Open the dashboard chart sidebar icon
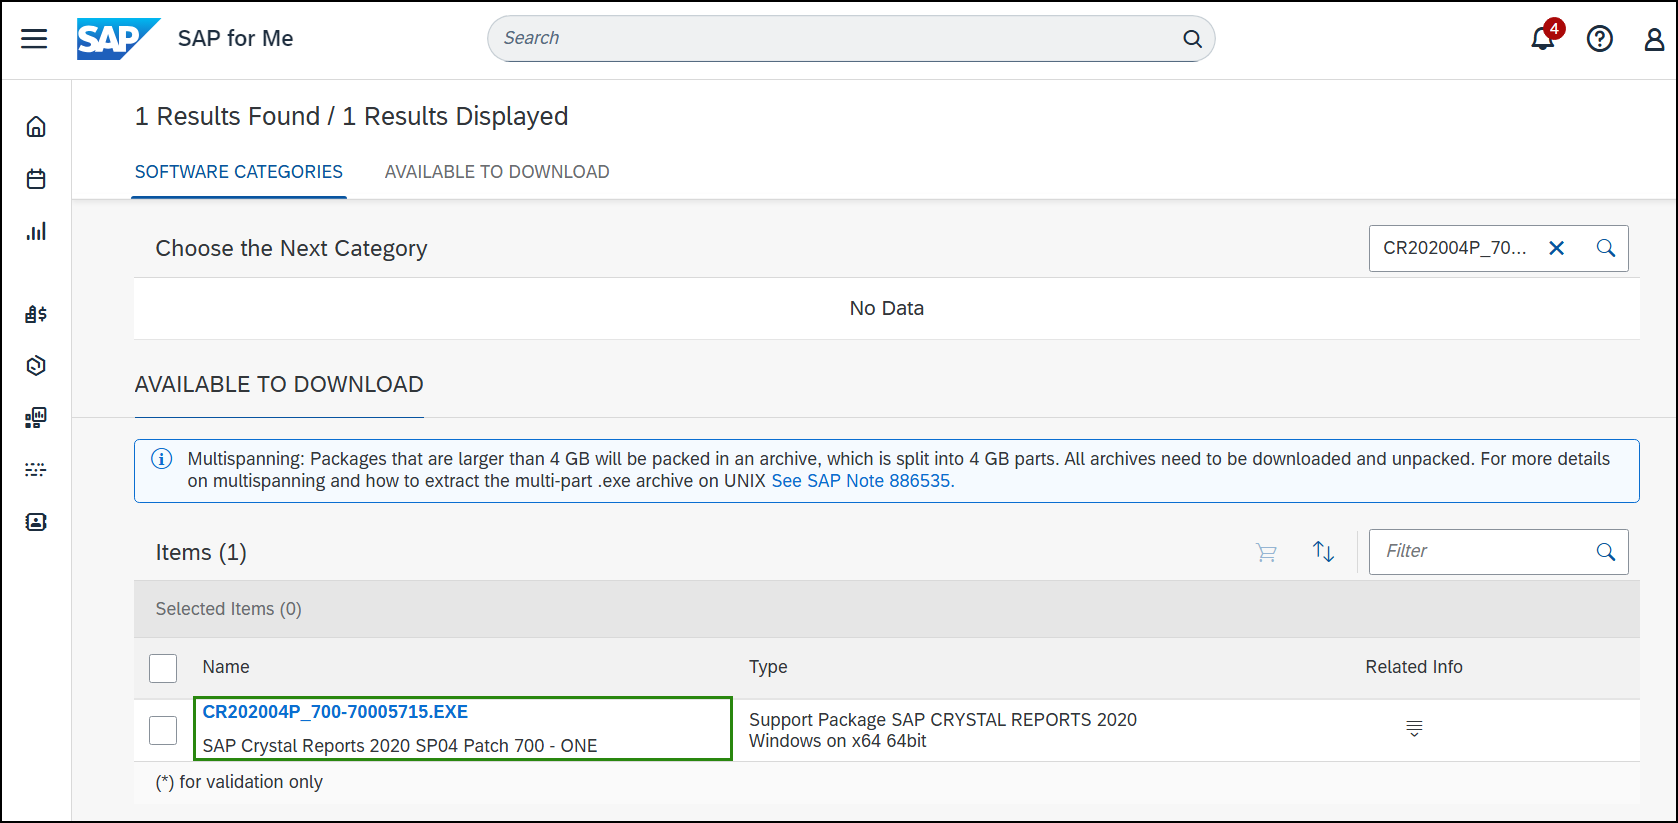Image resolution: width=1678 pixels, height=823 pixels. (x=36, y=418)
